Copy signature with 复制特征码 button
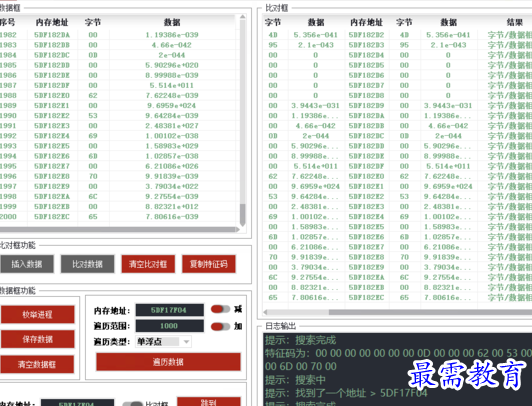Screen dimensions: 532x406 (x=209, y=264)
